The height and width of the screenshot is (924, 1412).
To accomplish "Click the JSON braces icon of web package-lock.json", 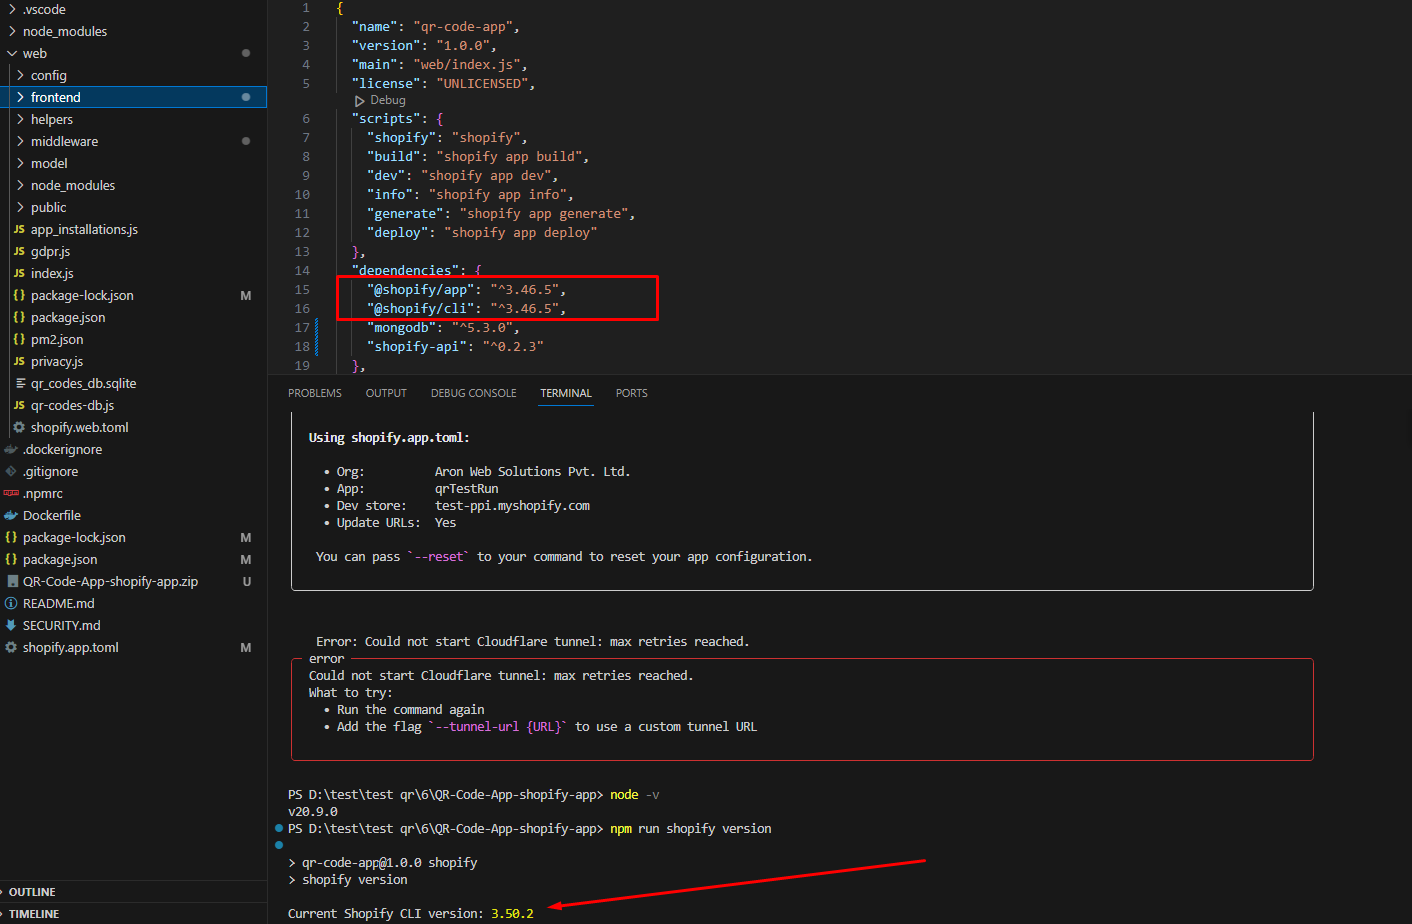I will [x=19, y=295].
